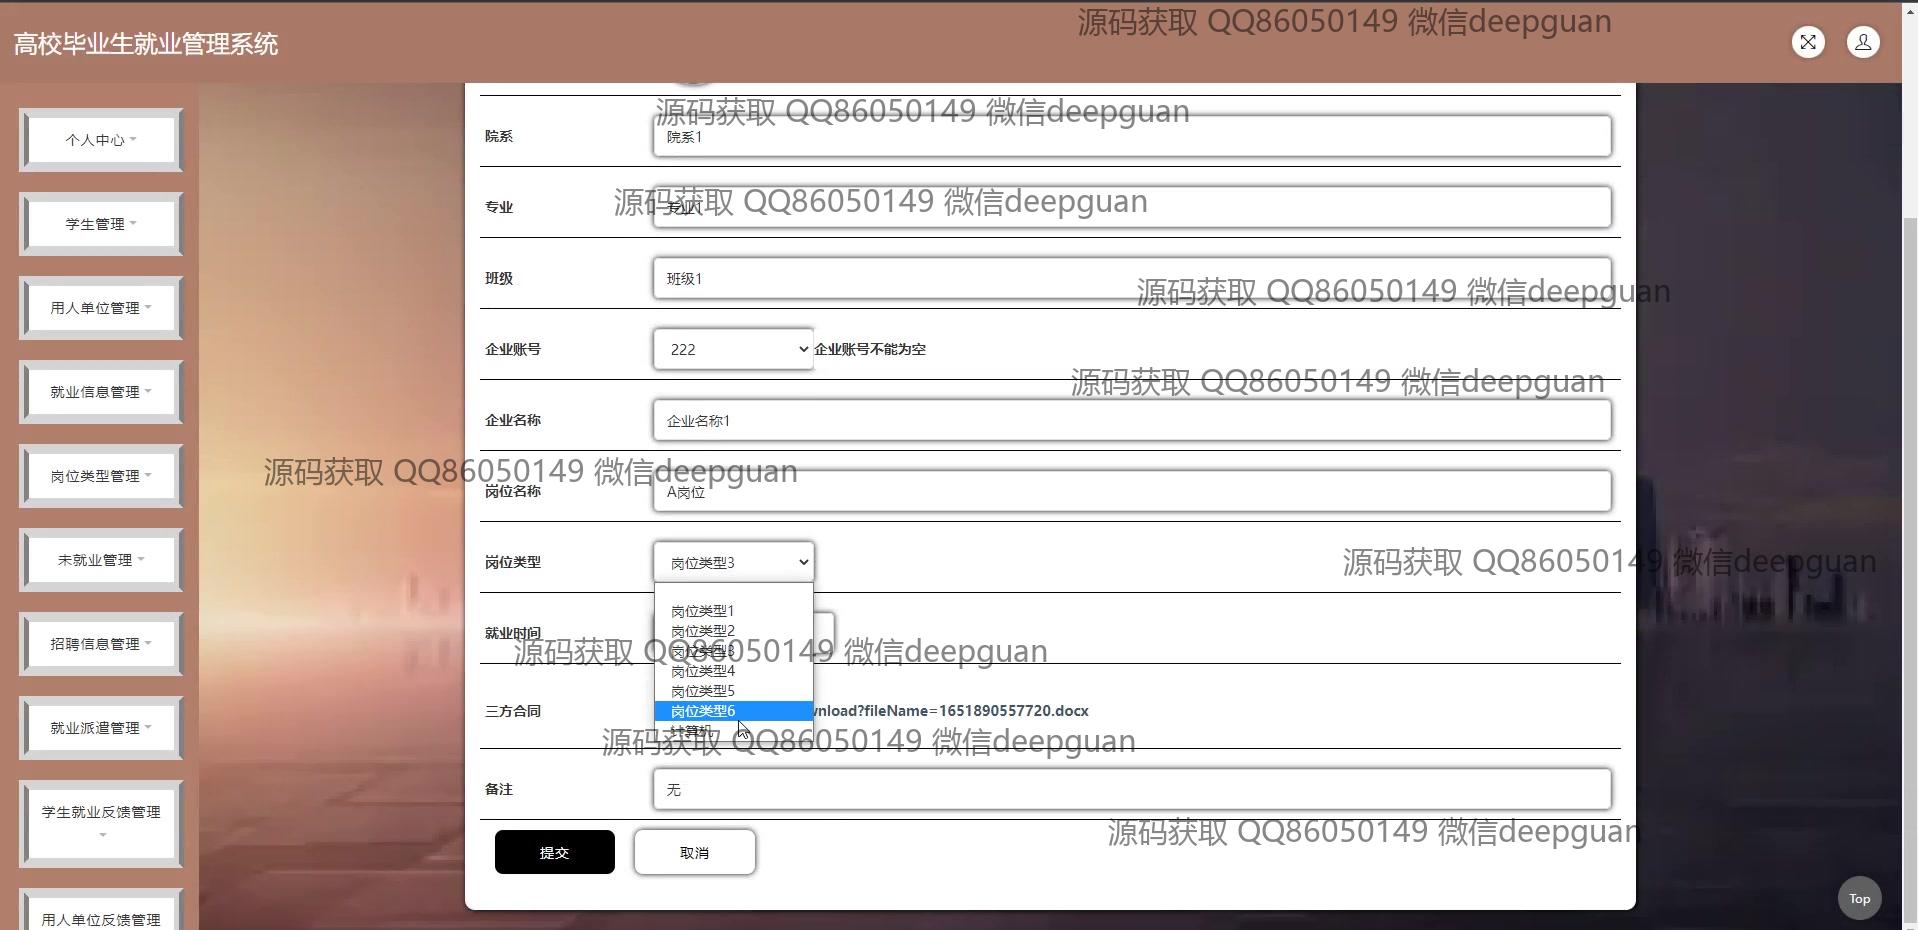Click the Top scroll-to-top button

1859,898
